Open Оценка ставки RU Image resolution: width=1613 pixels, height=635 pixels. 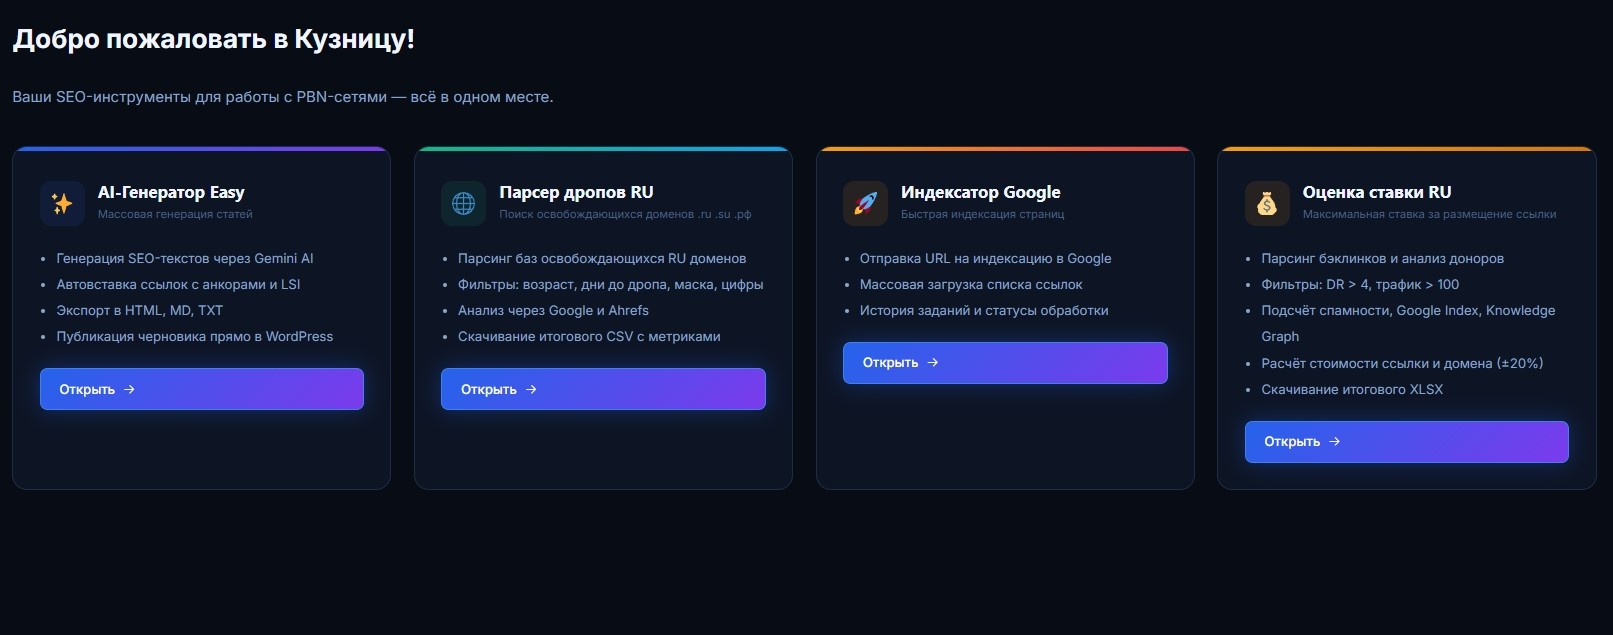coord(1406,441)
